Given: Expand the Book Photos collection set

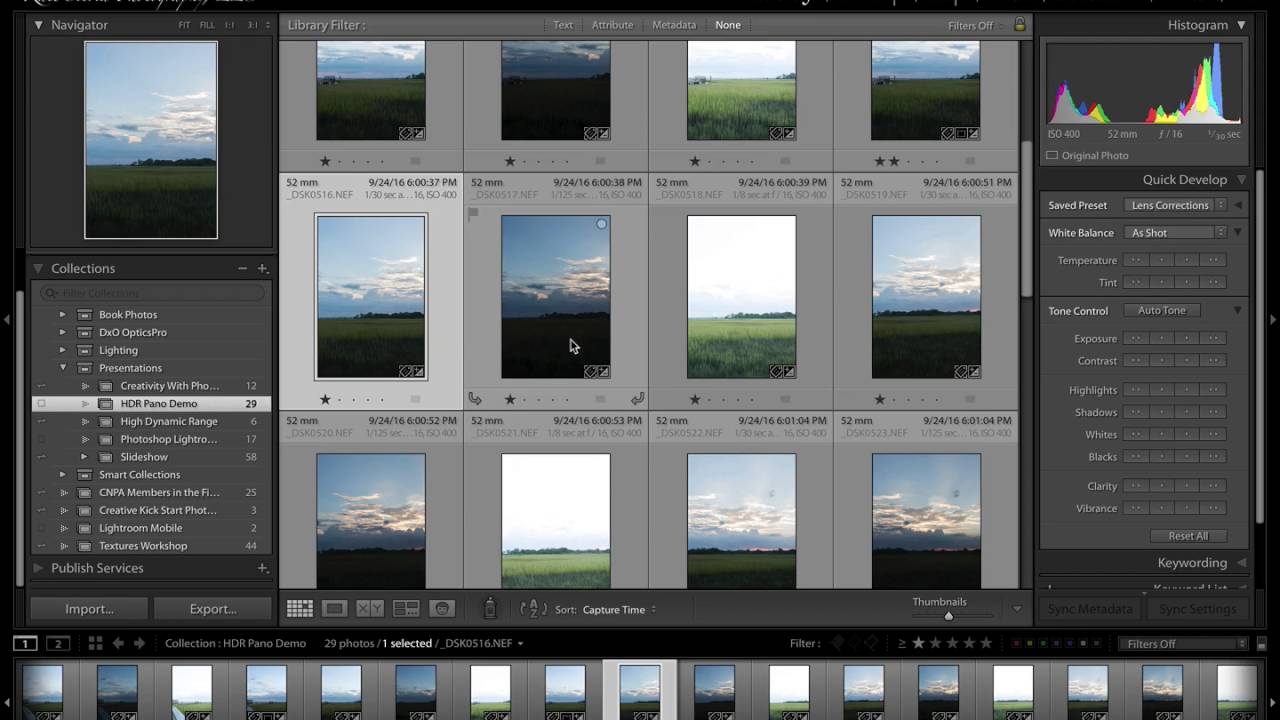Looking at the screenshot, I should [63, 314].
